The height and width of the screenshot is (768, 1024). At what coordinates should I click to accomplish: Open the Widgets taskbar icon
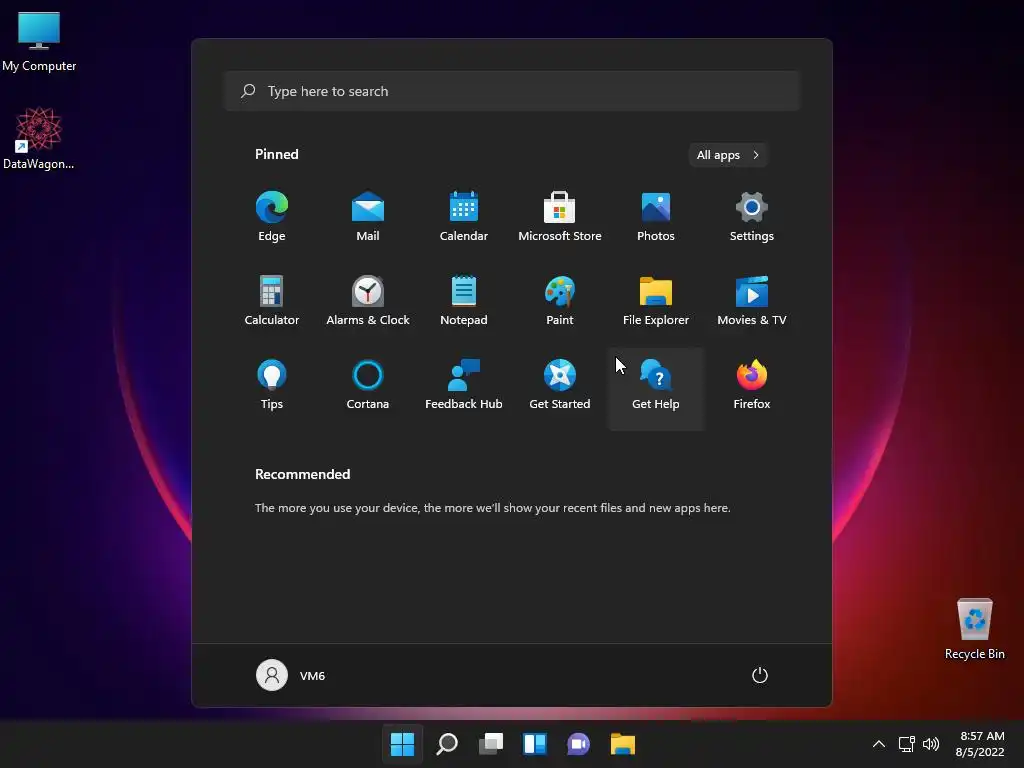[x=535, y=744]
